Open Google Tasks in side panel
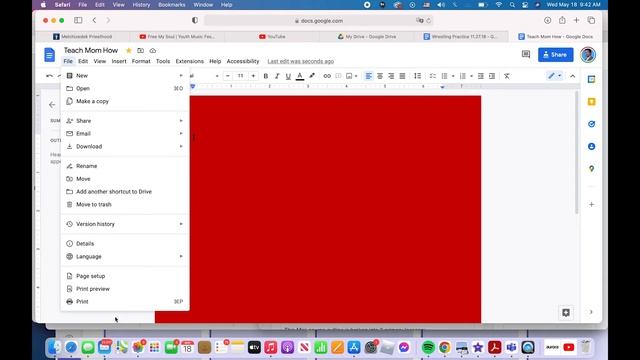 click(x=591, y=124)
